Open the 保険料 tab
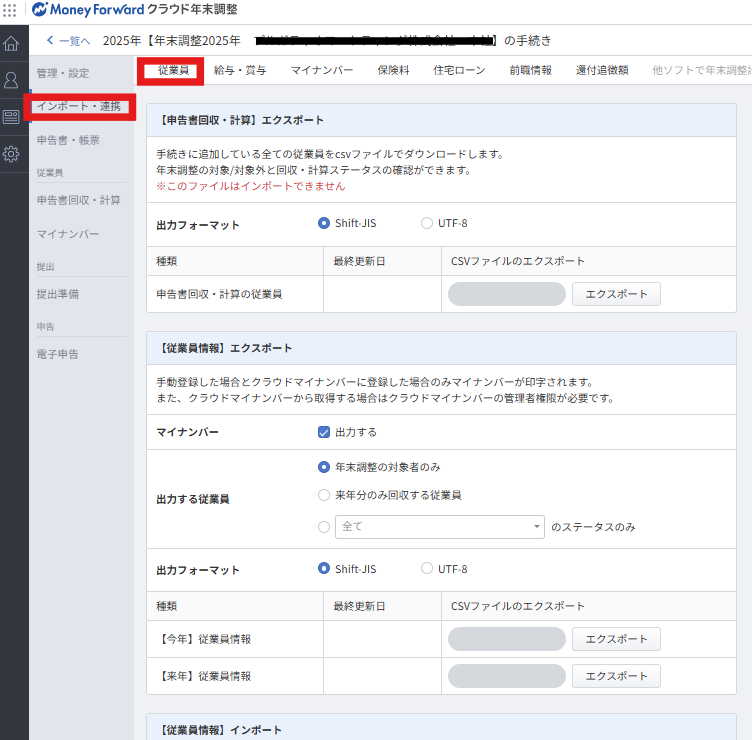Viewport: 752px width, 740px height. point(393,70)
